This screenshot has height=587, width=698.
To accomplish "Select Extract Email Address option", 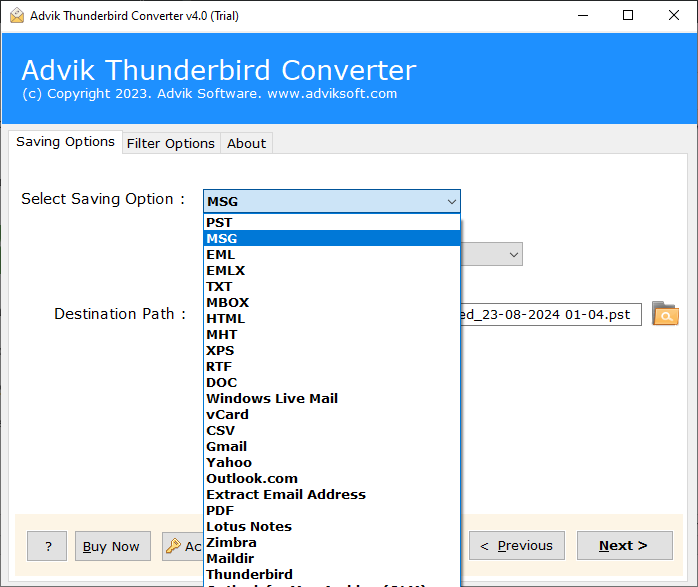I will (x=332, y=495).
